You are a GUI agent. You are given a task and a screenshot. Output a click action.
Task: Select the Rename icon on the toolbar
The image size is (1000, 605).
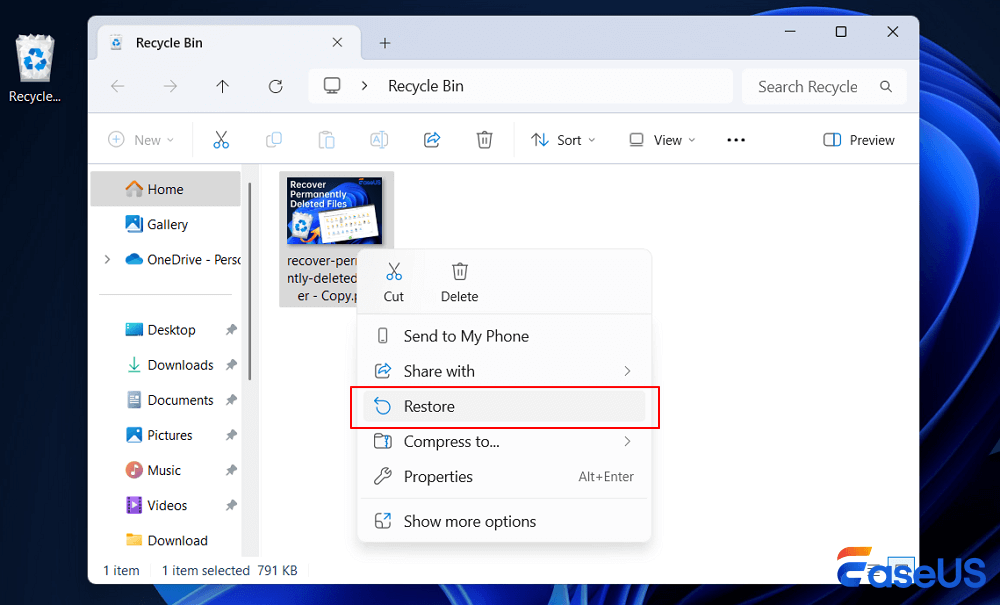[x=379, y=139]
